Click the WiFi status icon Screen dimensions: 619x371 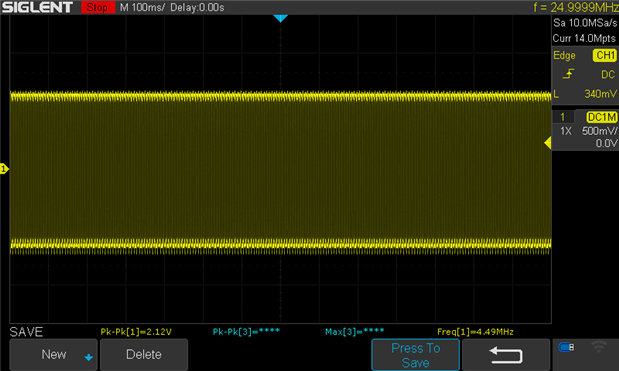[x=599, y=347]
